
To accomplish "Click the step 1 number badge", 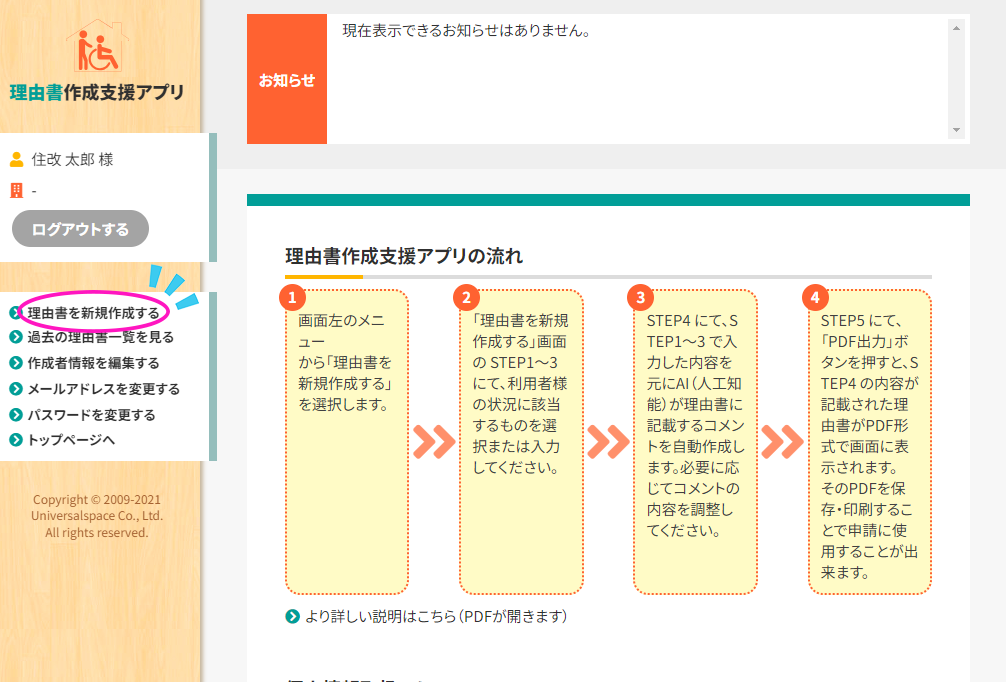I will [x=292, y=297].
